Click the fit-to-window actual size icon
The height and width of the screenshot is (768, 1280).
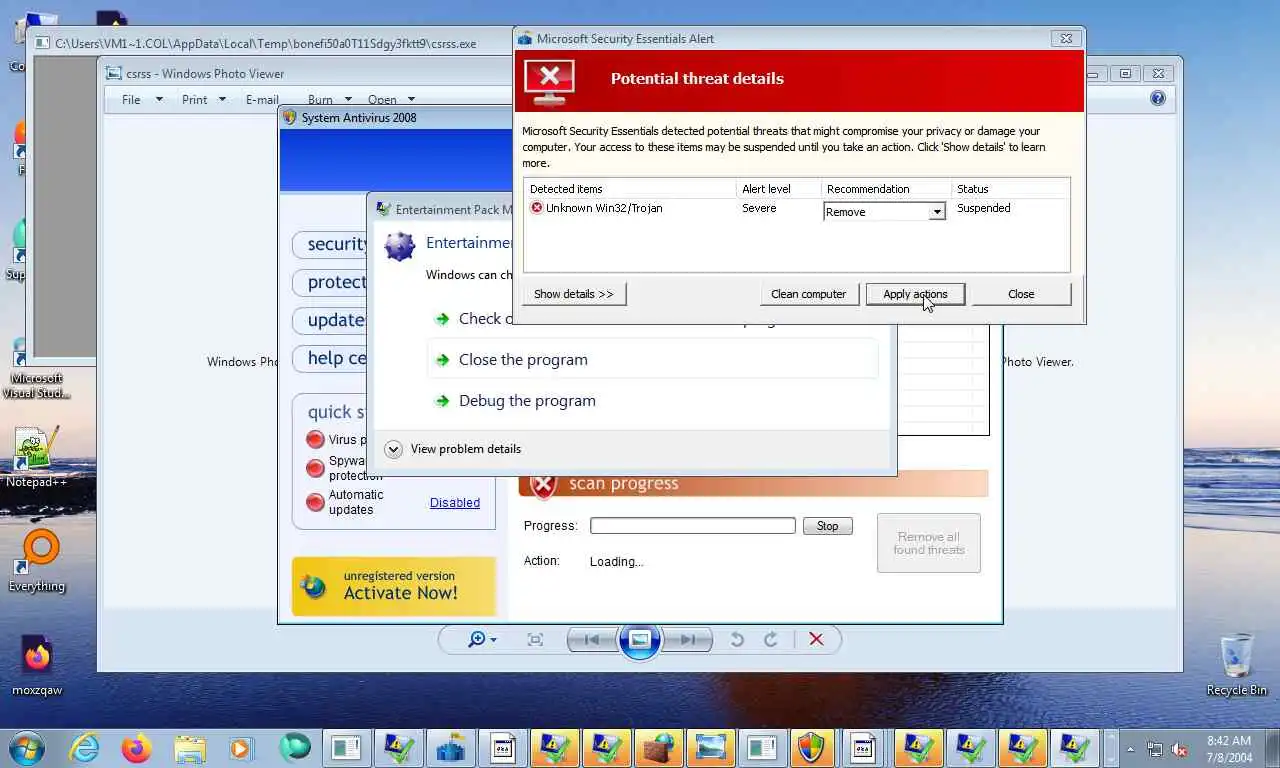[535, 640]
